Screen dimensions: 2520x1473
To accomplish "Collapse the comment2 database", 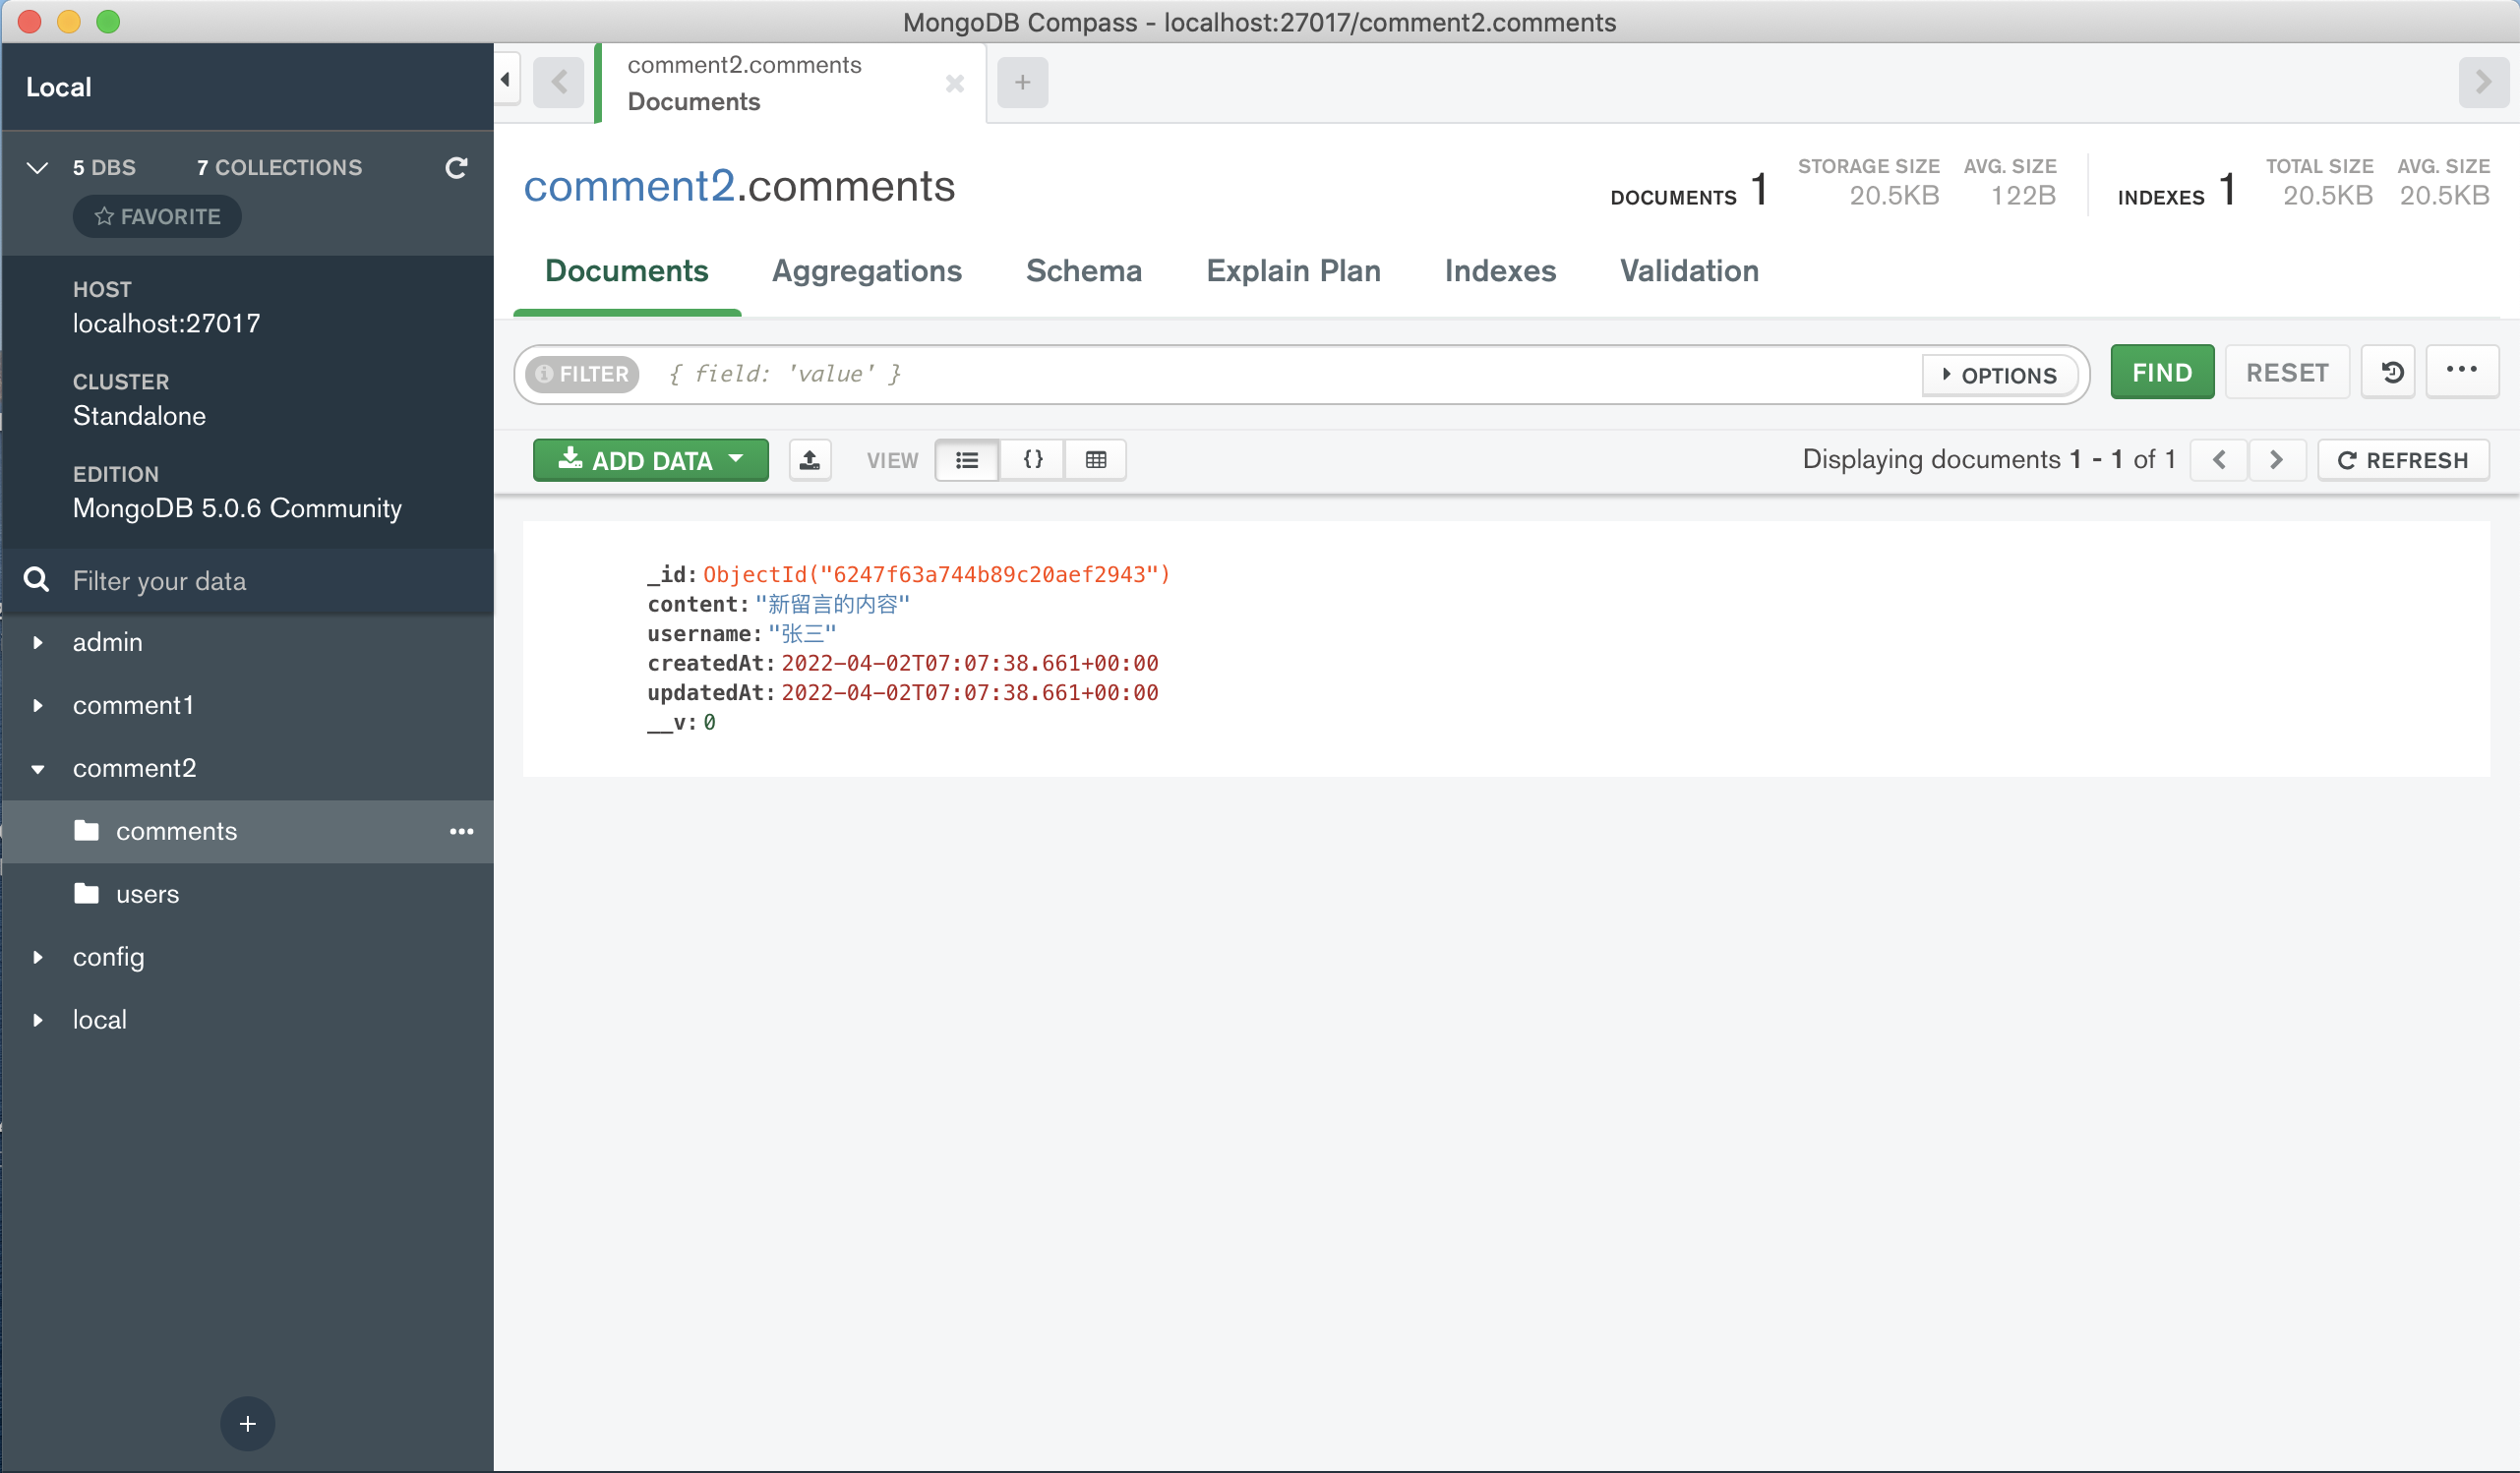I will click(x=38, y=768).
